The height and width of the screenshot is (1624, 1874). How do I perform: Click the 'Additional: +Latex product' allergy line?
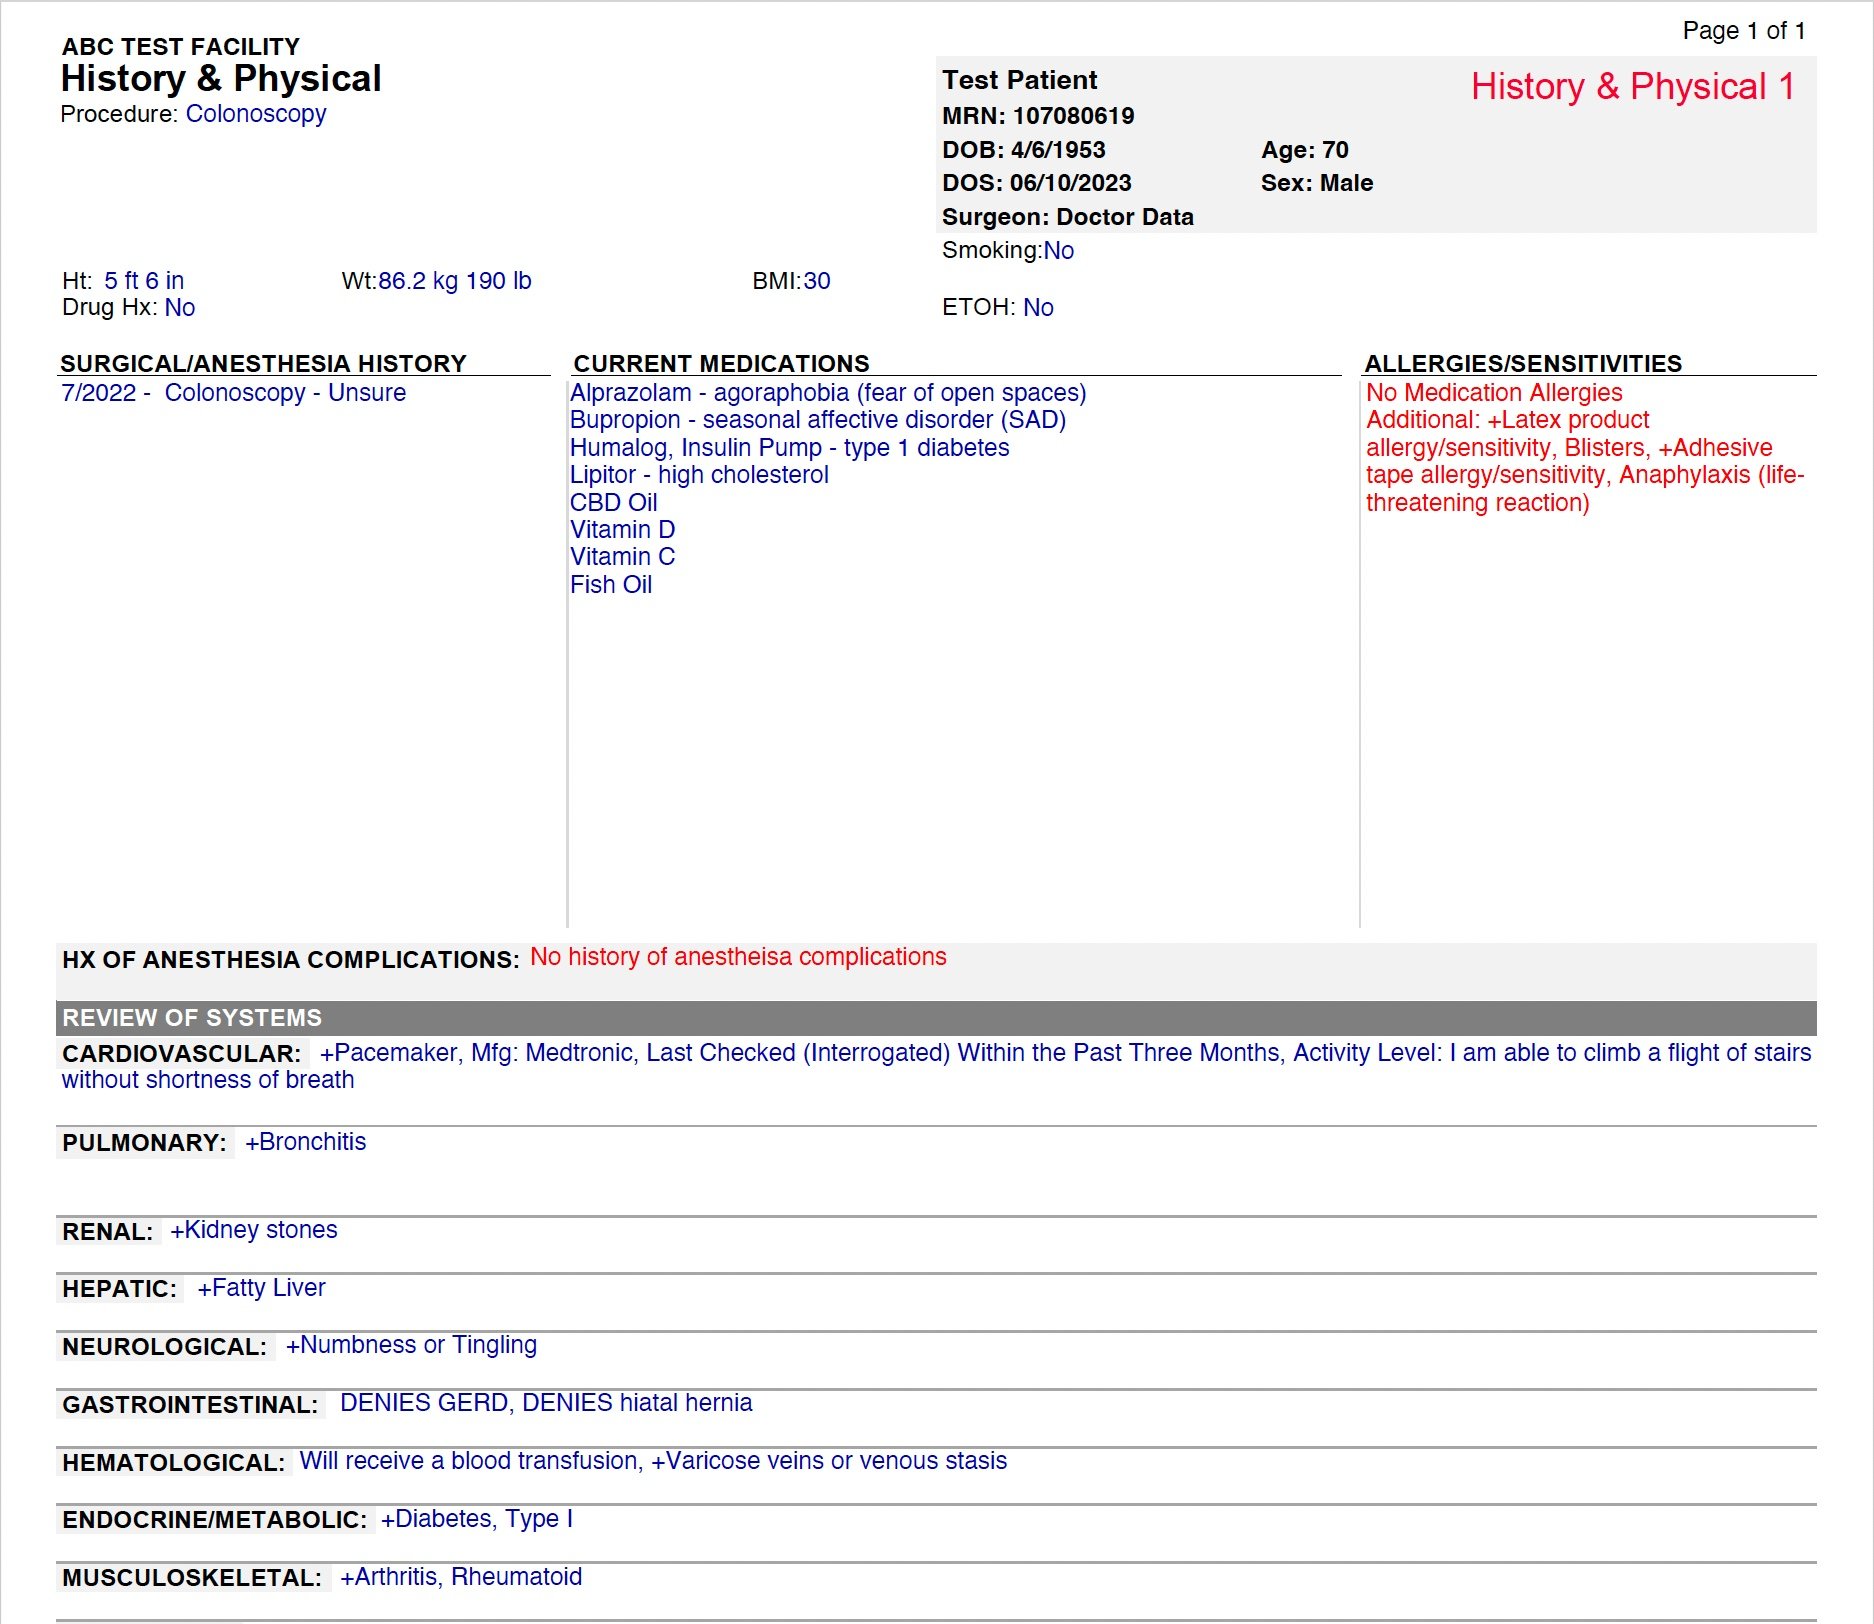coord(1507,420)
